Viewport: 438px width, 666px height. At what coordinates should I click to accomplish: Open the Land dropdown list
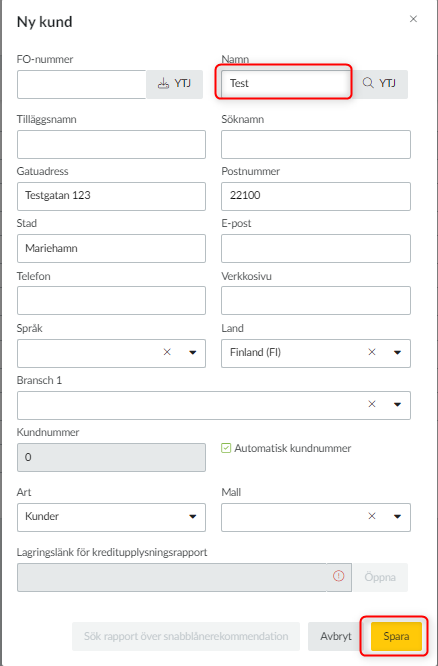click(397, 353)
